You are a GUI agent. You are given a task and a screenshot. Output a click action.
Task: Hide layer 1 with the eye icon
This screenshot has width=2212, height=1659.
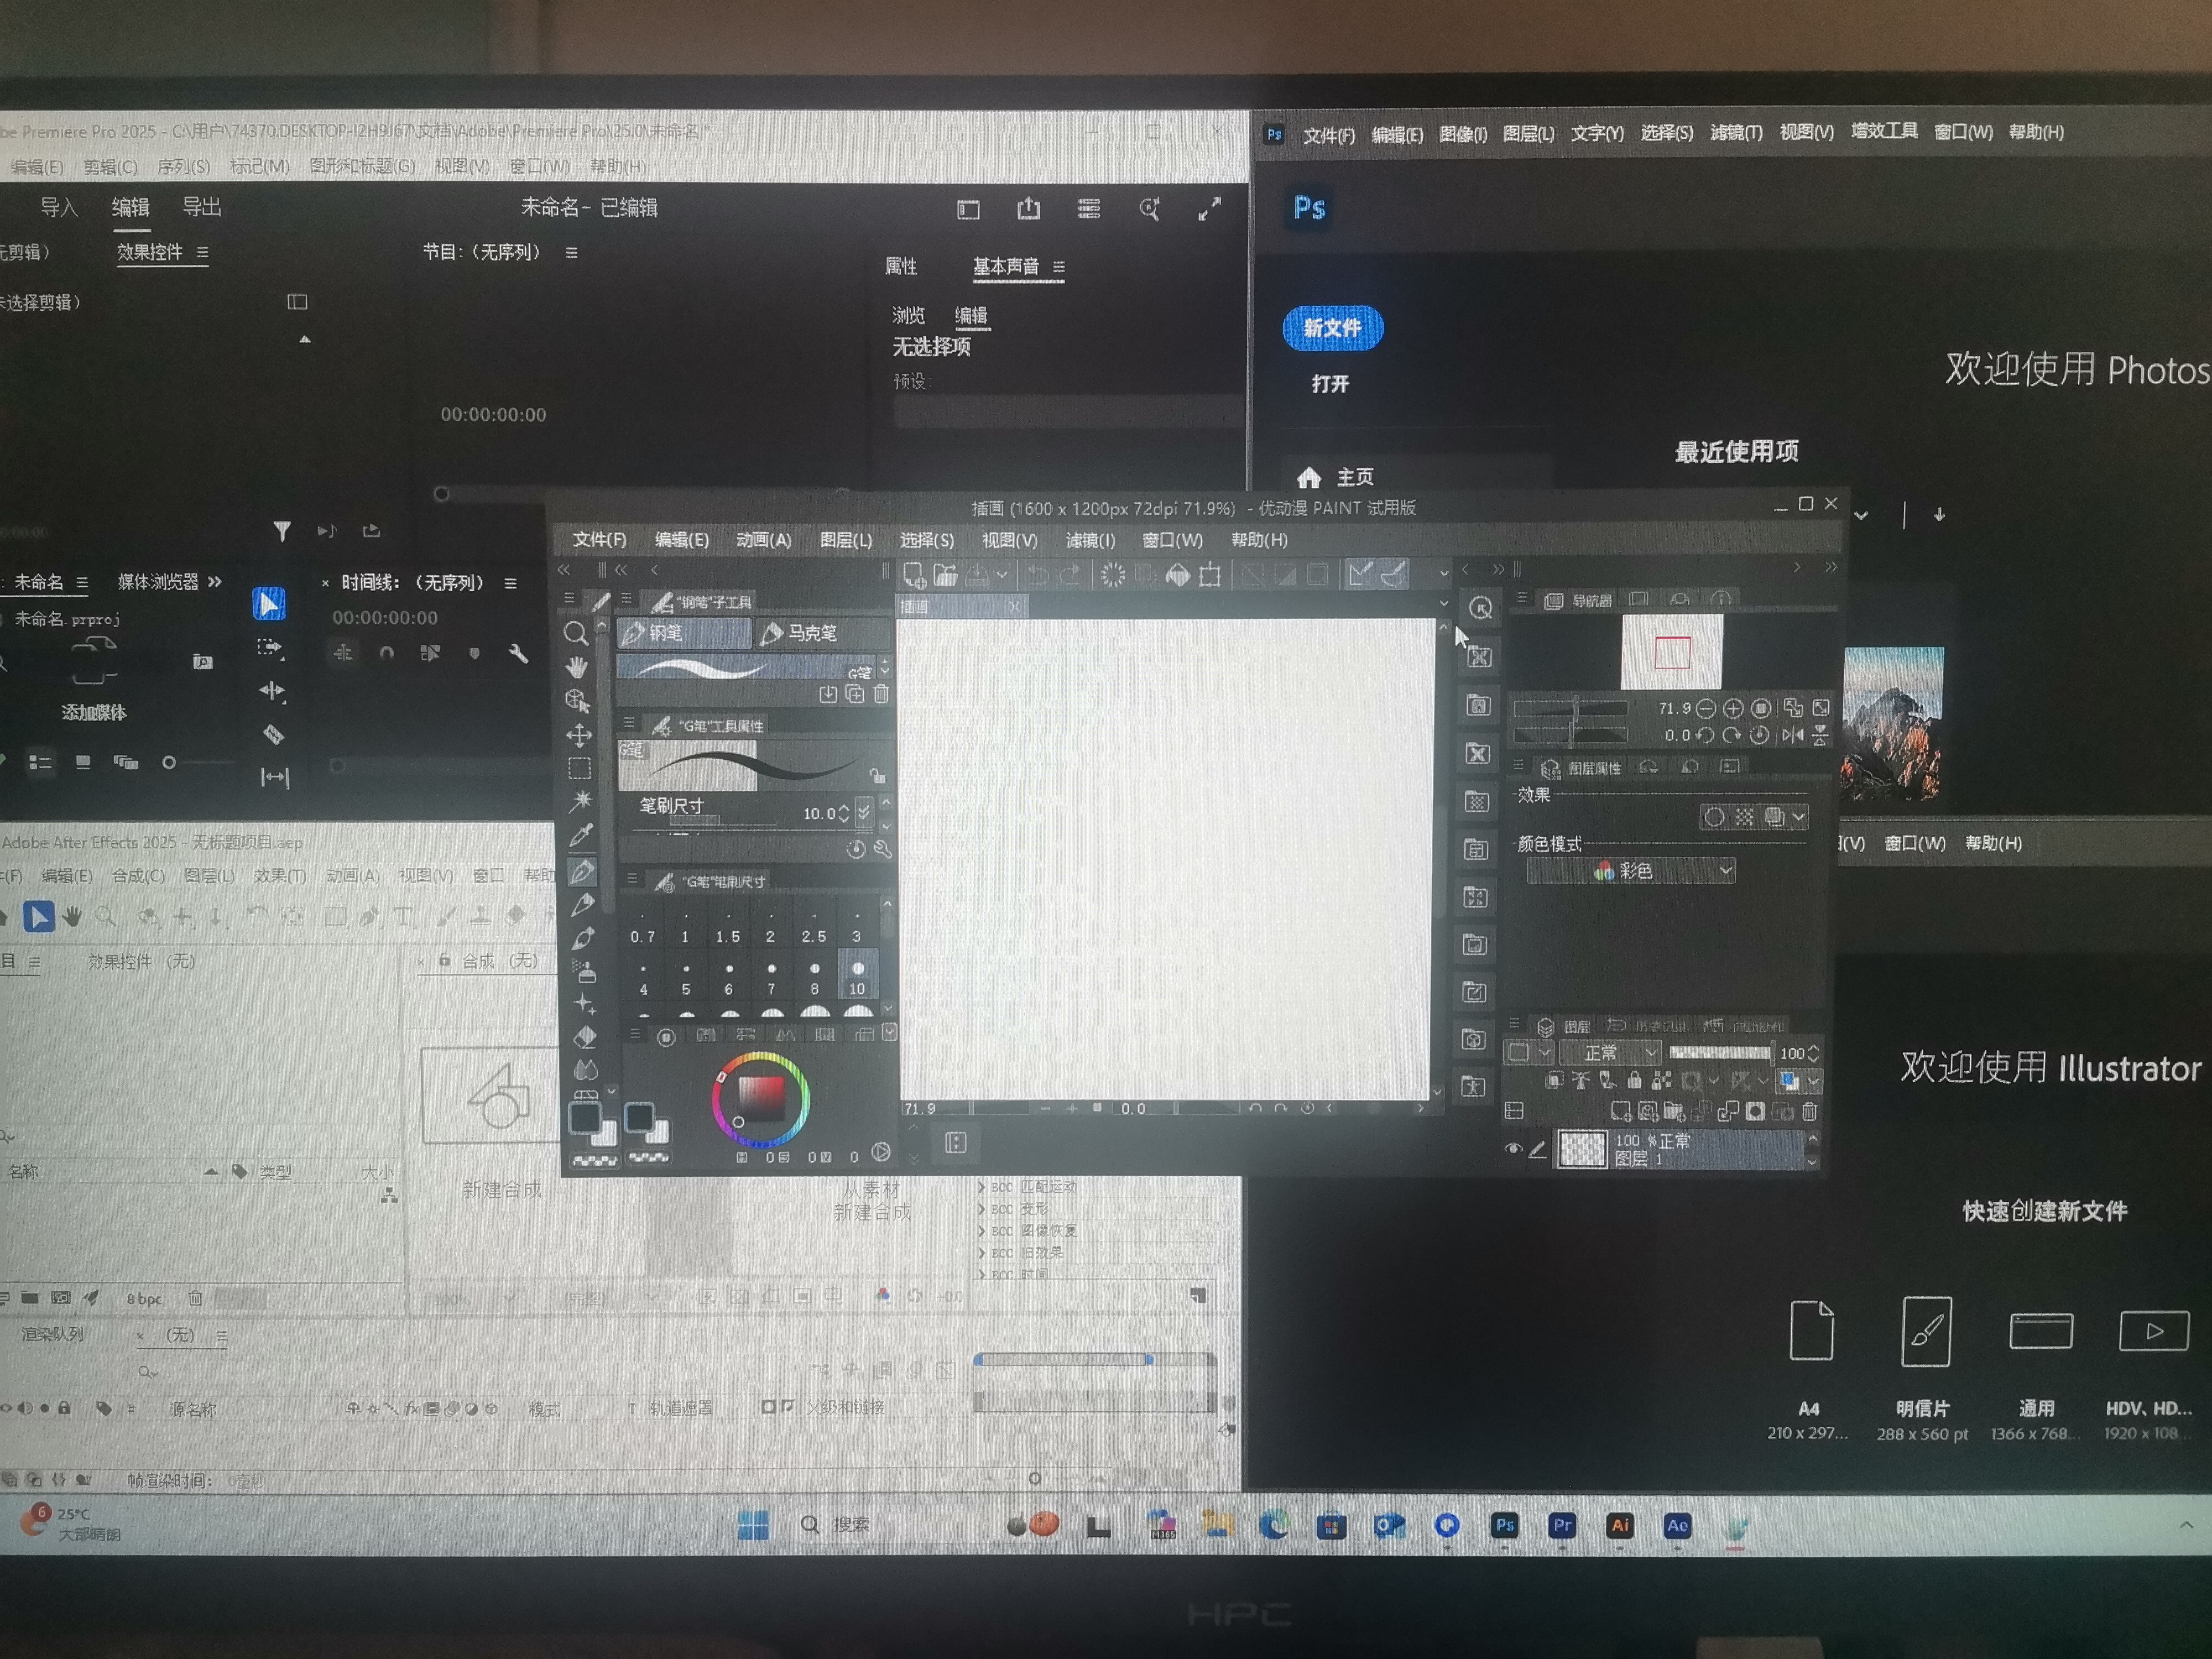pyautogui.click(x=1513, y=1149)
